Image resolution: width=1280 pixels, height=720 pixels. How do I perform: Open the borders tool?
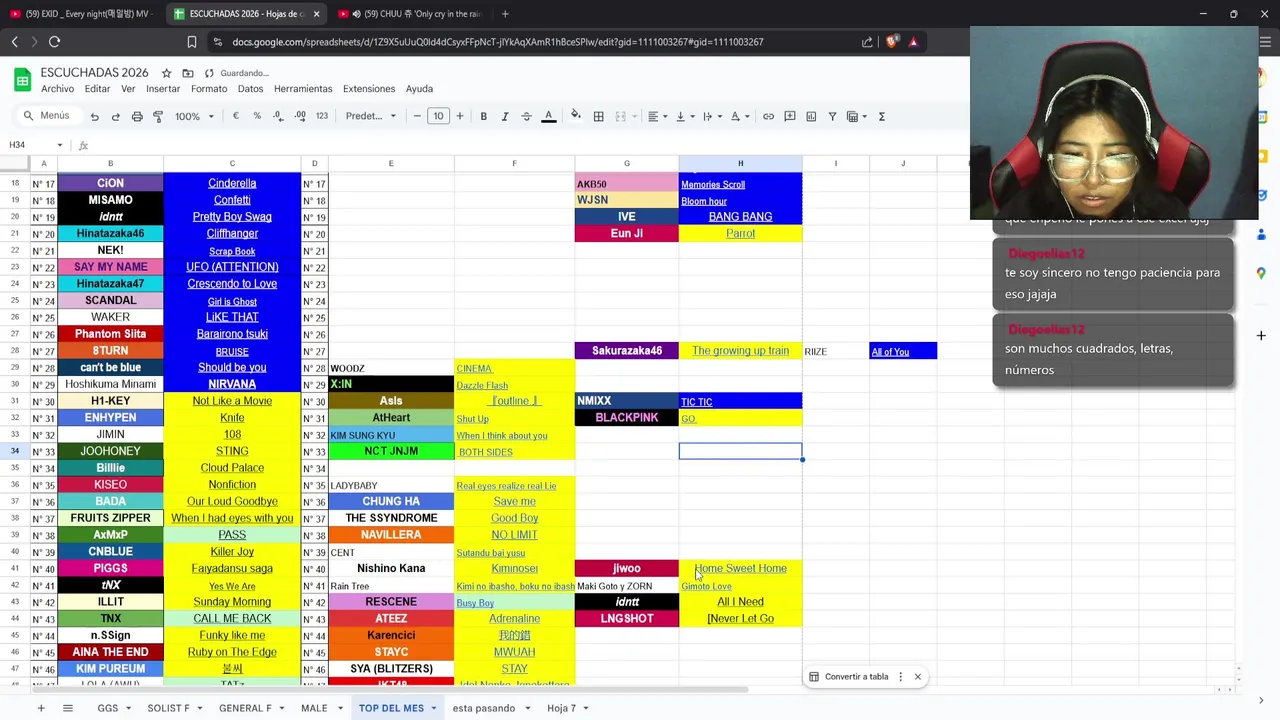598,116
